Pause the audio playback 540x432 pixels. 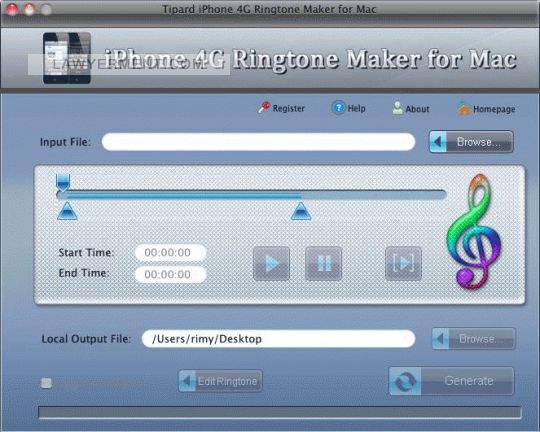[x=324, y=263]
